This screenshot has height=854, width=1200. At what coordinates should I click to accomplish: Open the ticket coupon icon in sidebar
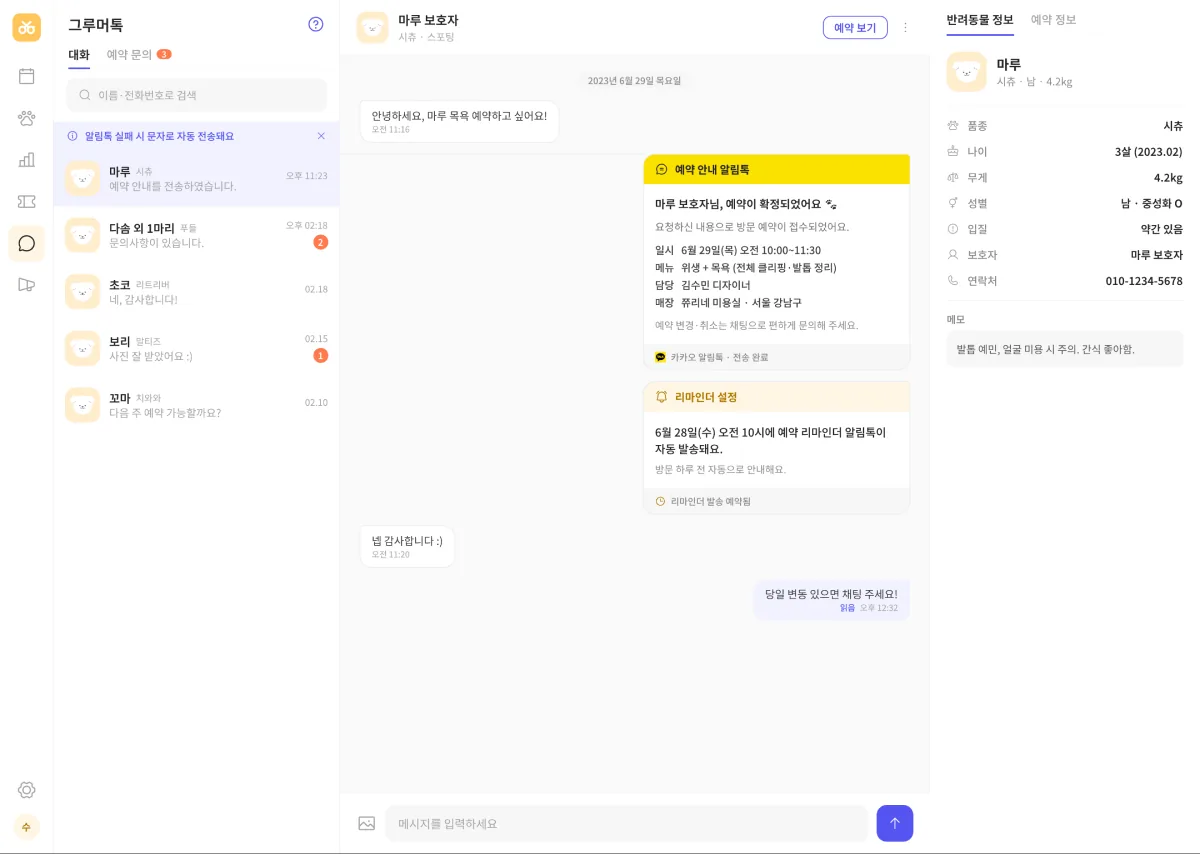point(27,202)
